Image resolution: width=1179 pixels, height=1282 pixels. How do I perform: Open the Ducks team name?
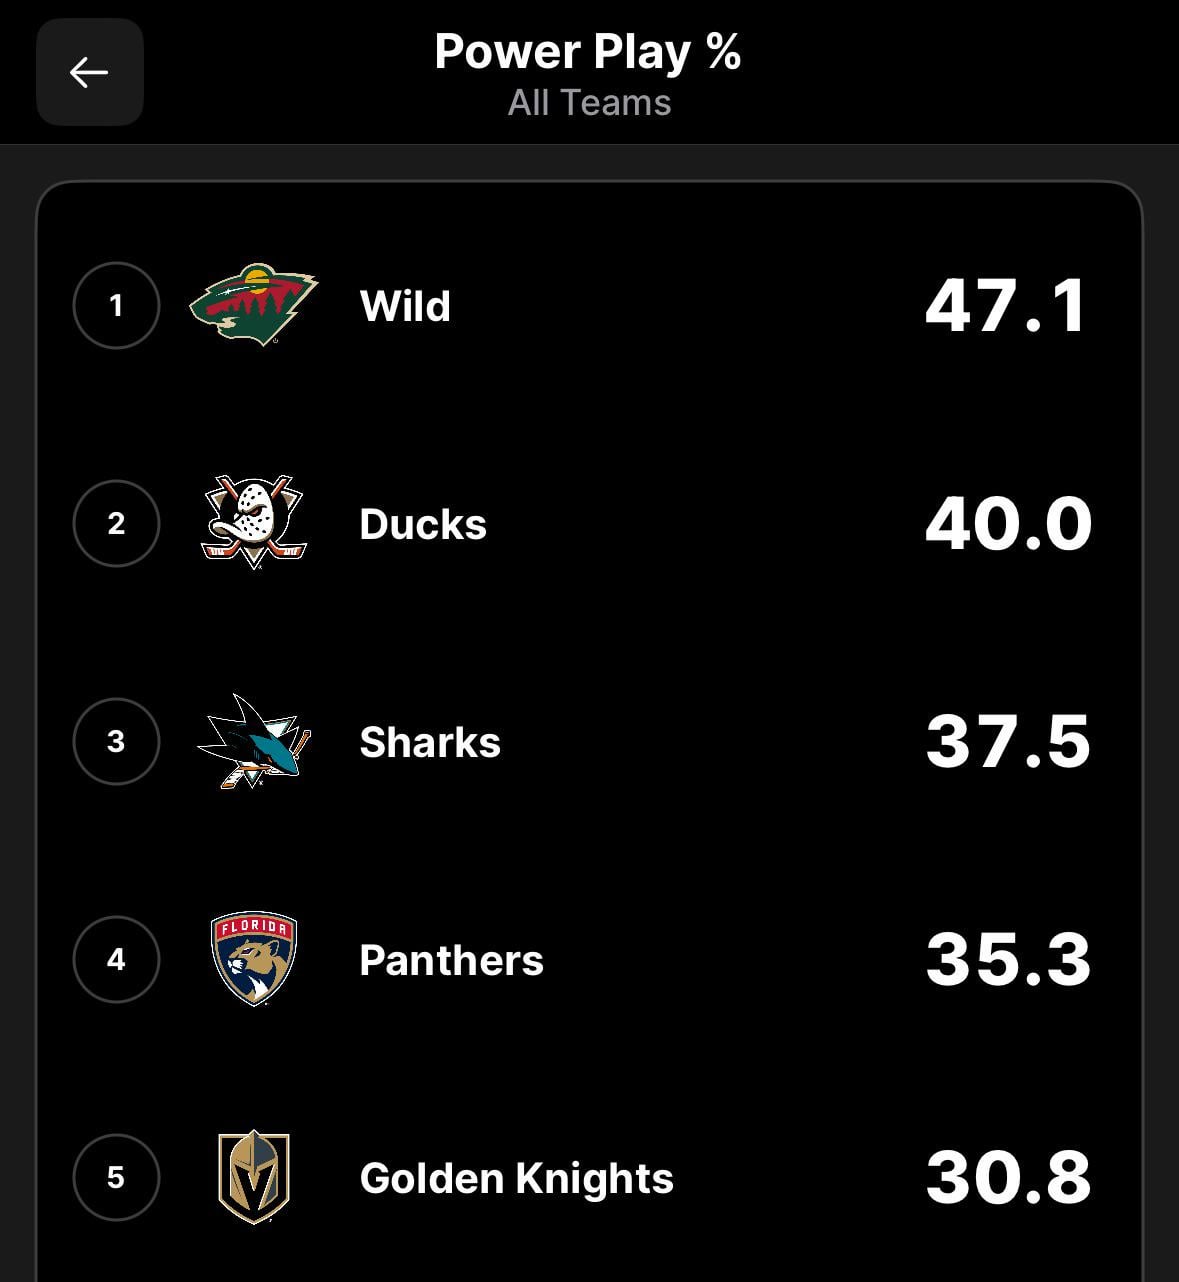pyautogui.click(x=423, y=524)
